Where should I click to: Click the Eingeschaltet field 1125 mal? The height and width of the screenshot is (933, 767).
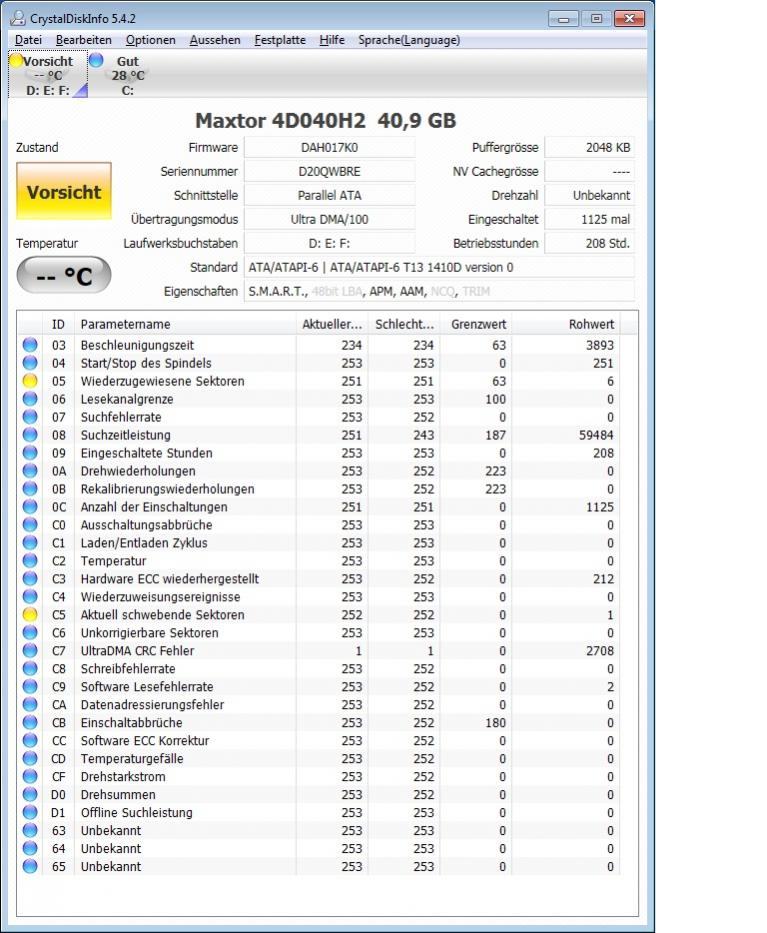click(590, 219)
